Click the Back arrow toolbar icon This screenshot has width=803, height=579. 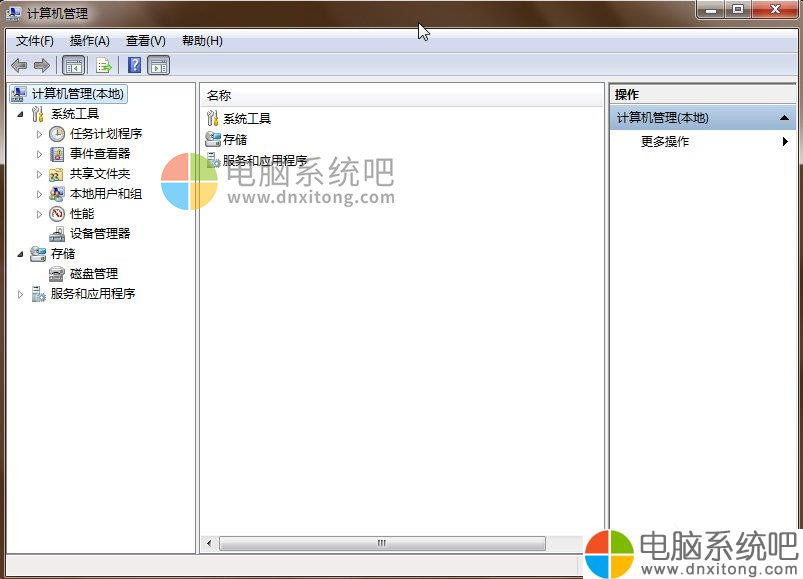(19, 65)
